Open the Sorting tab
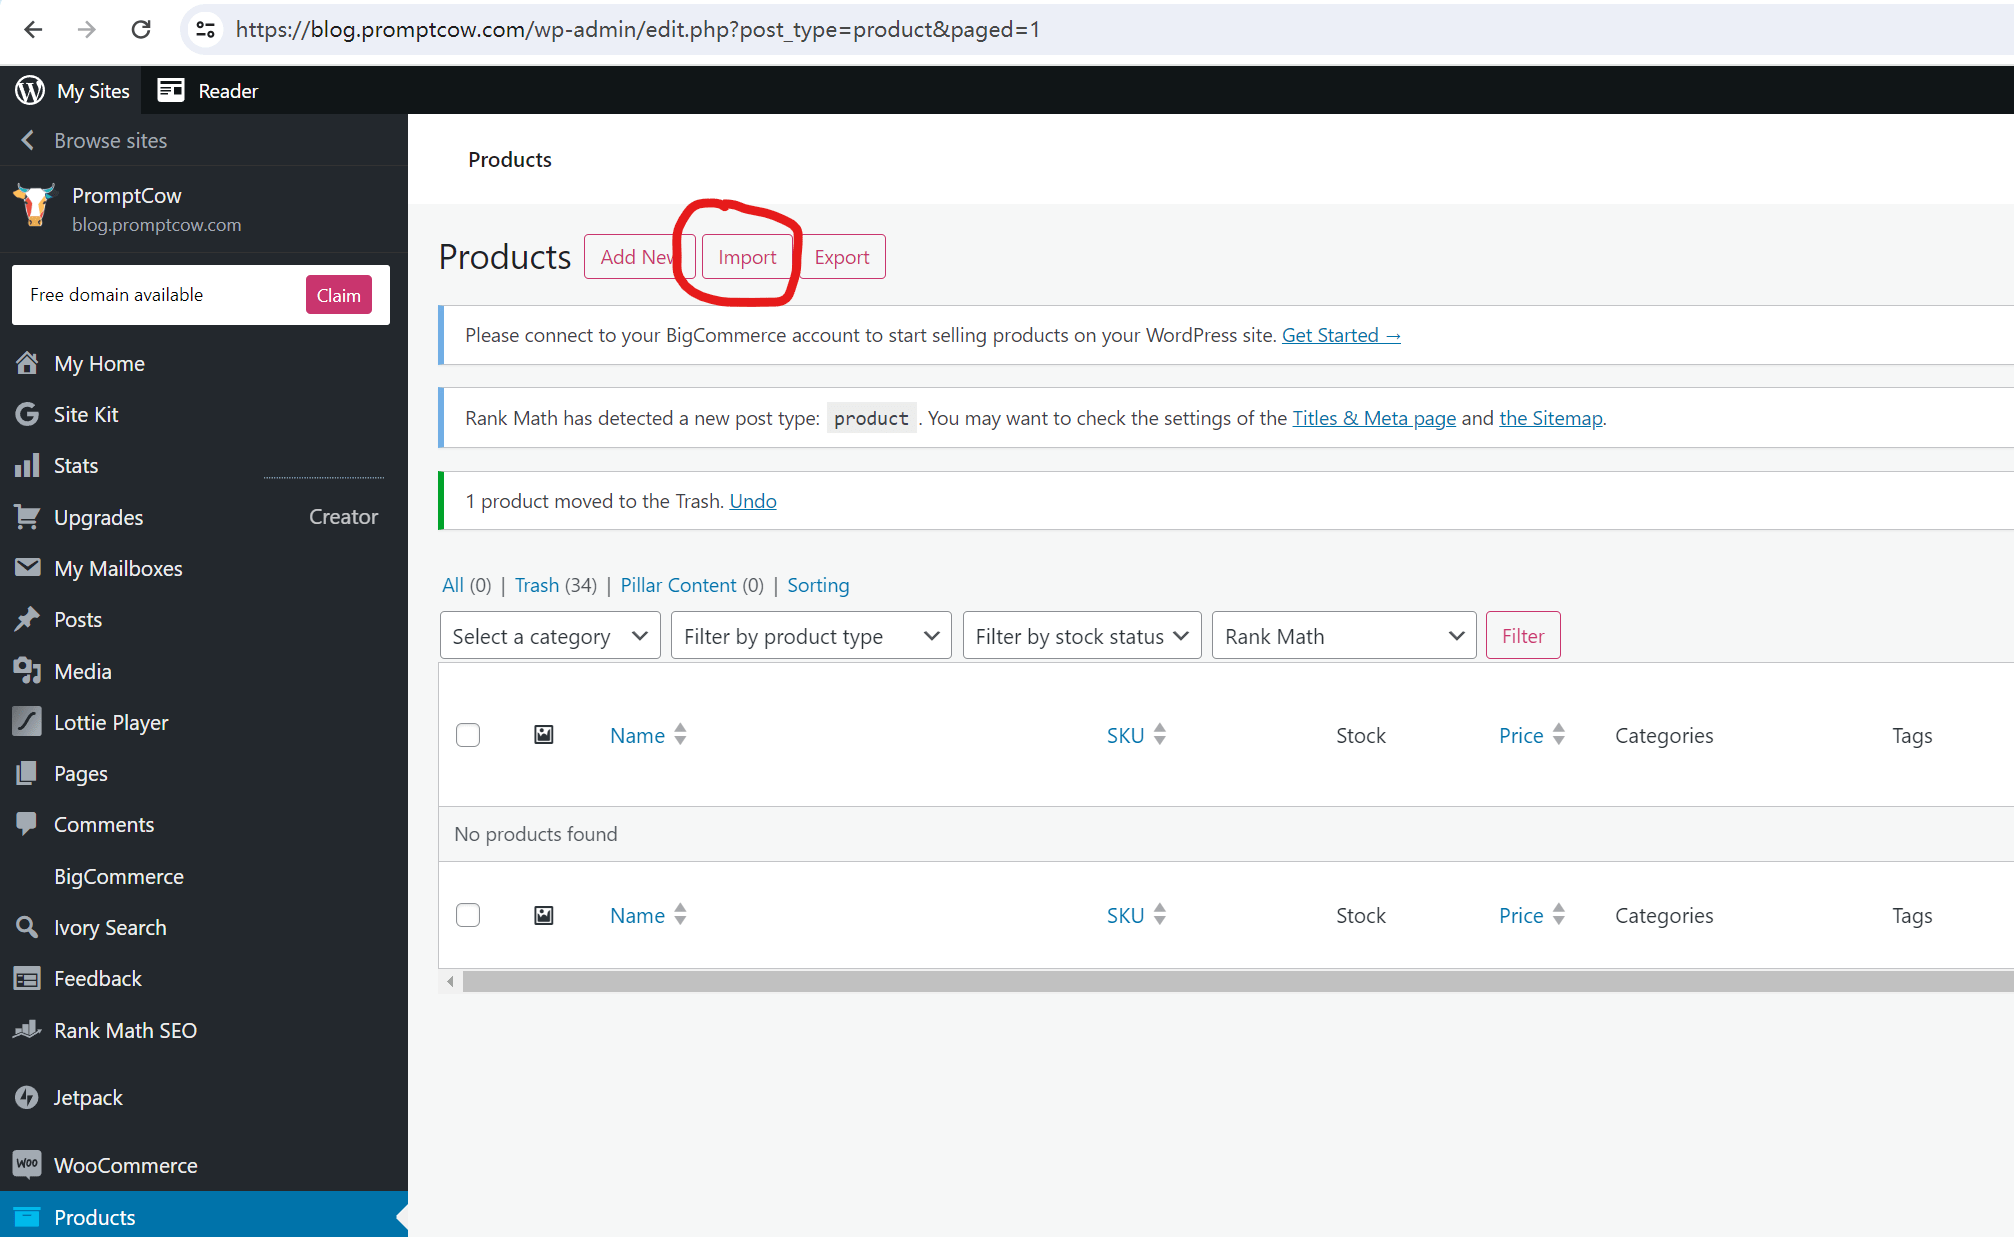 [817, 584]
